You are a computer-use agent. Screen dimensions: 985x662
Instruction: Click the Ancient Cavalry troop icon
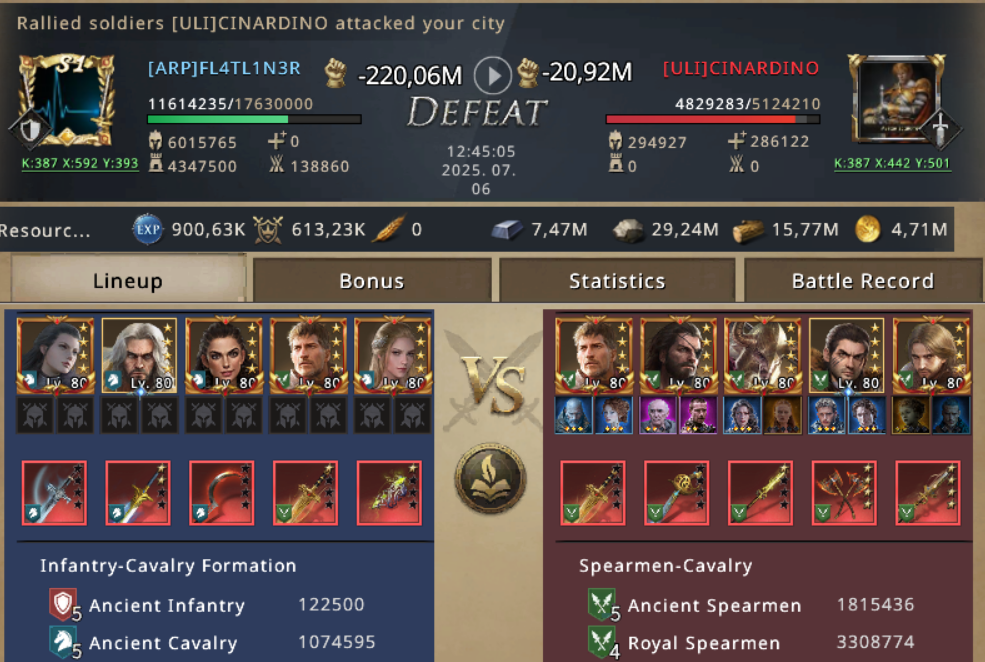click(x=62, y=642)
